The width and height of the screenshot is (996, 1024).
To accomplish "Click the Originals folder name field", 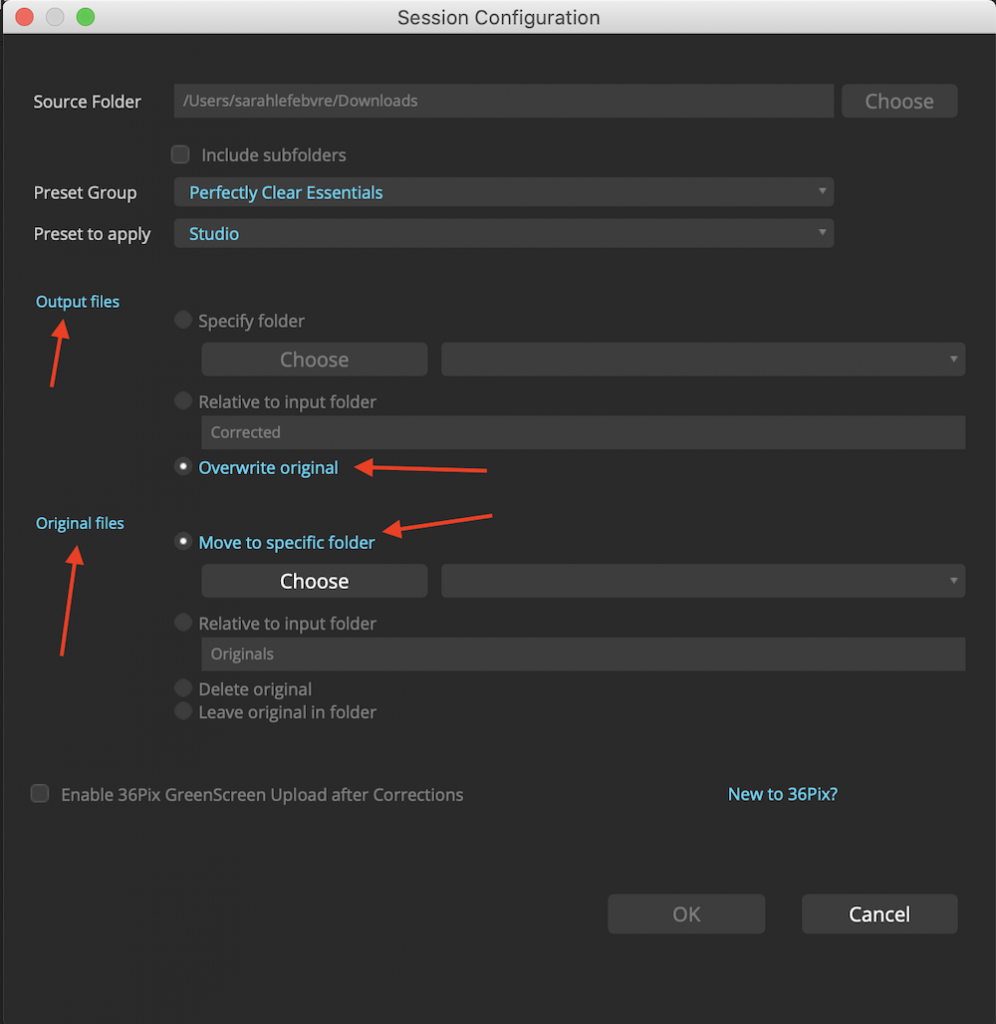I will click(x=583, y=654).
